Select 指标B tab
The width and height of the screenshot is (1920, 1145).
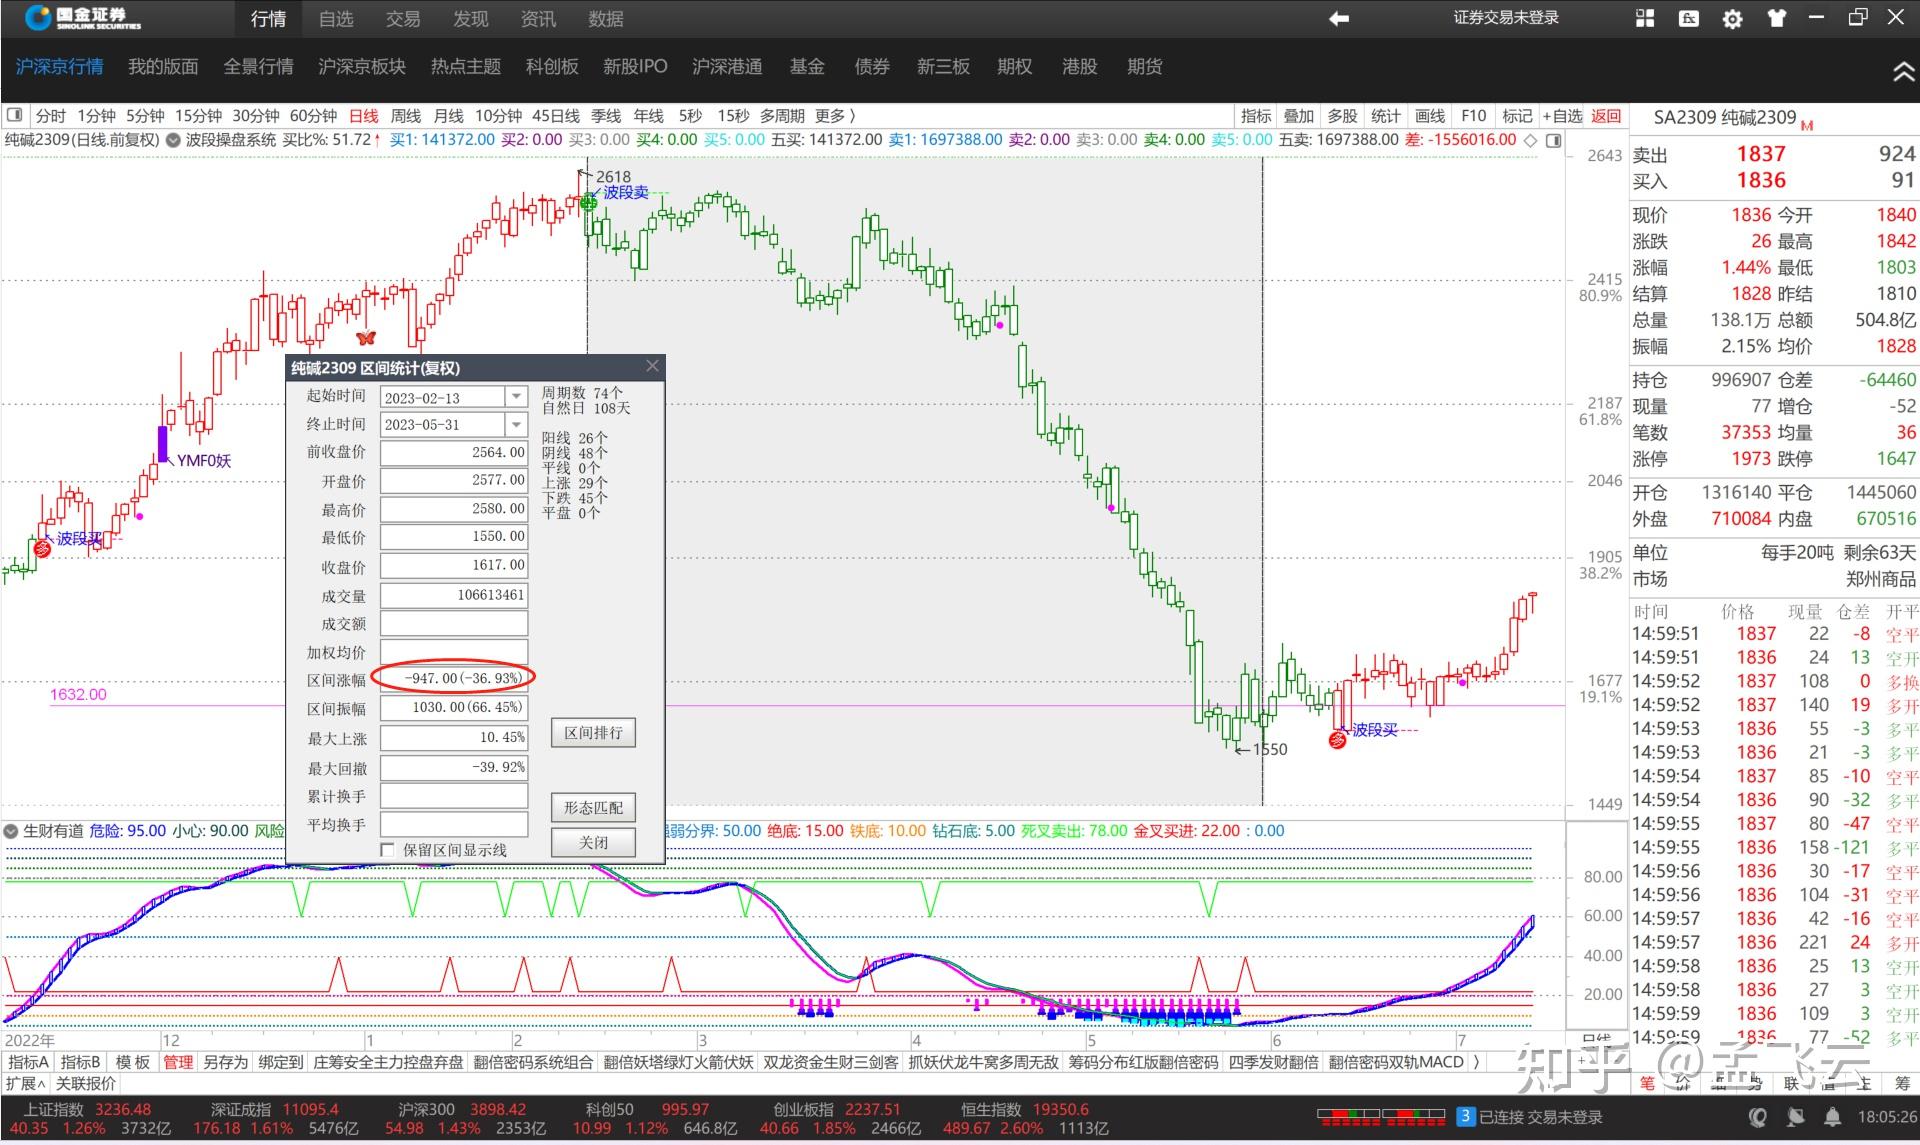(80, 1062)
